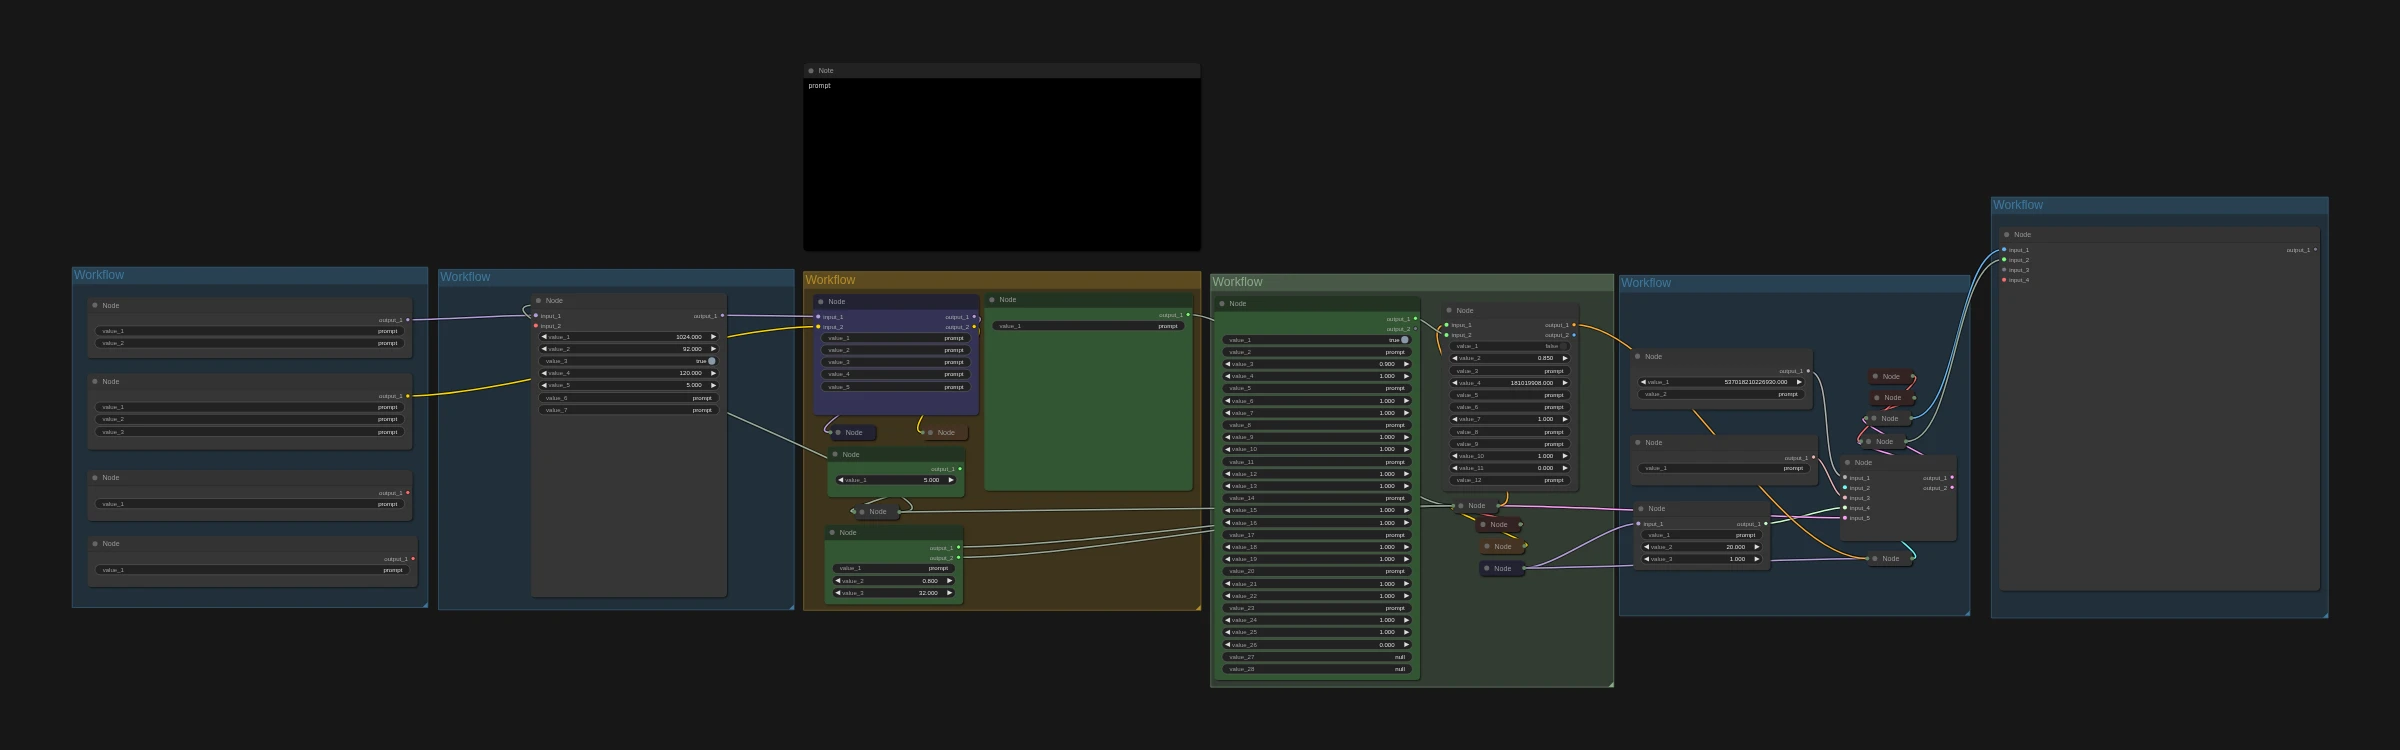Screen dimensions: 2400x750
Task: Decrease the 0.800 value with left arrow
Action: [839, 581]
